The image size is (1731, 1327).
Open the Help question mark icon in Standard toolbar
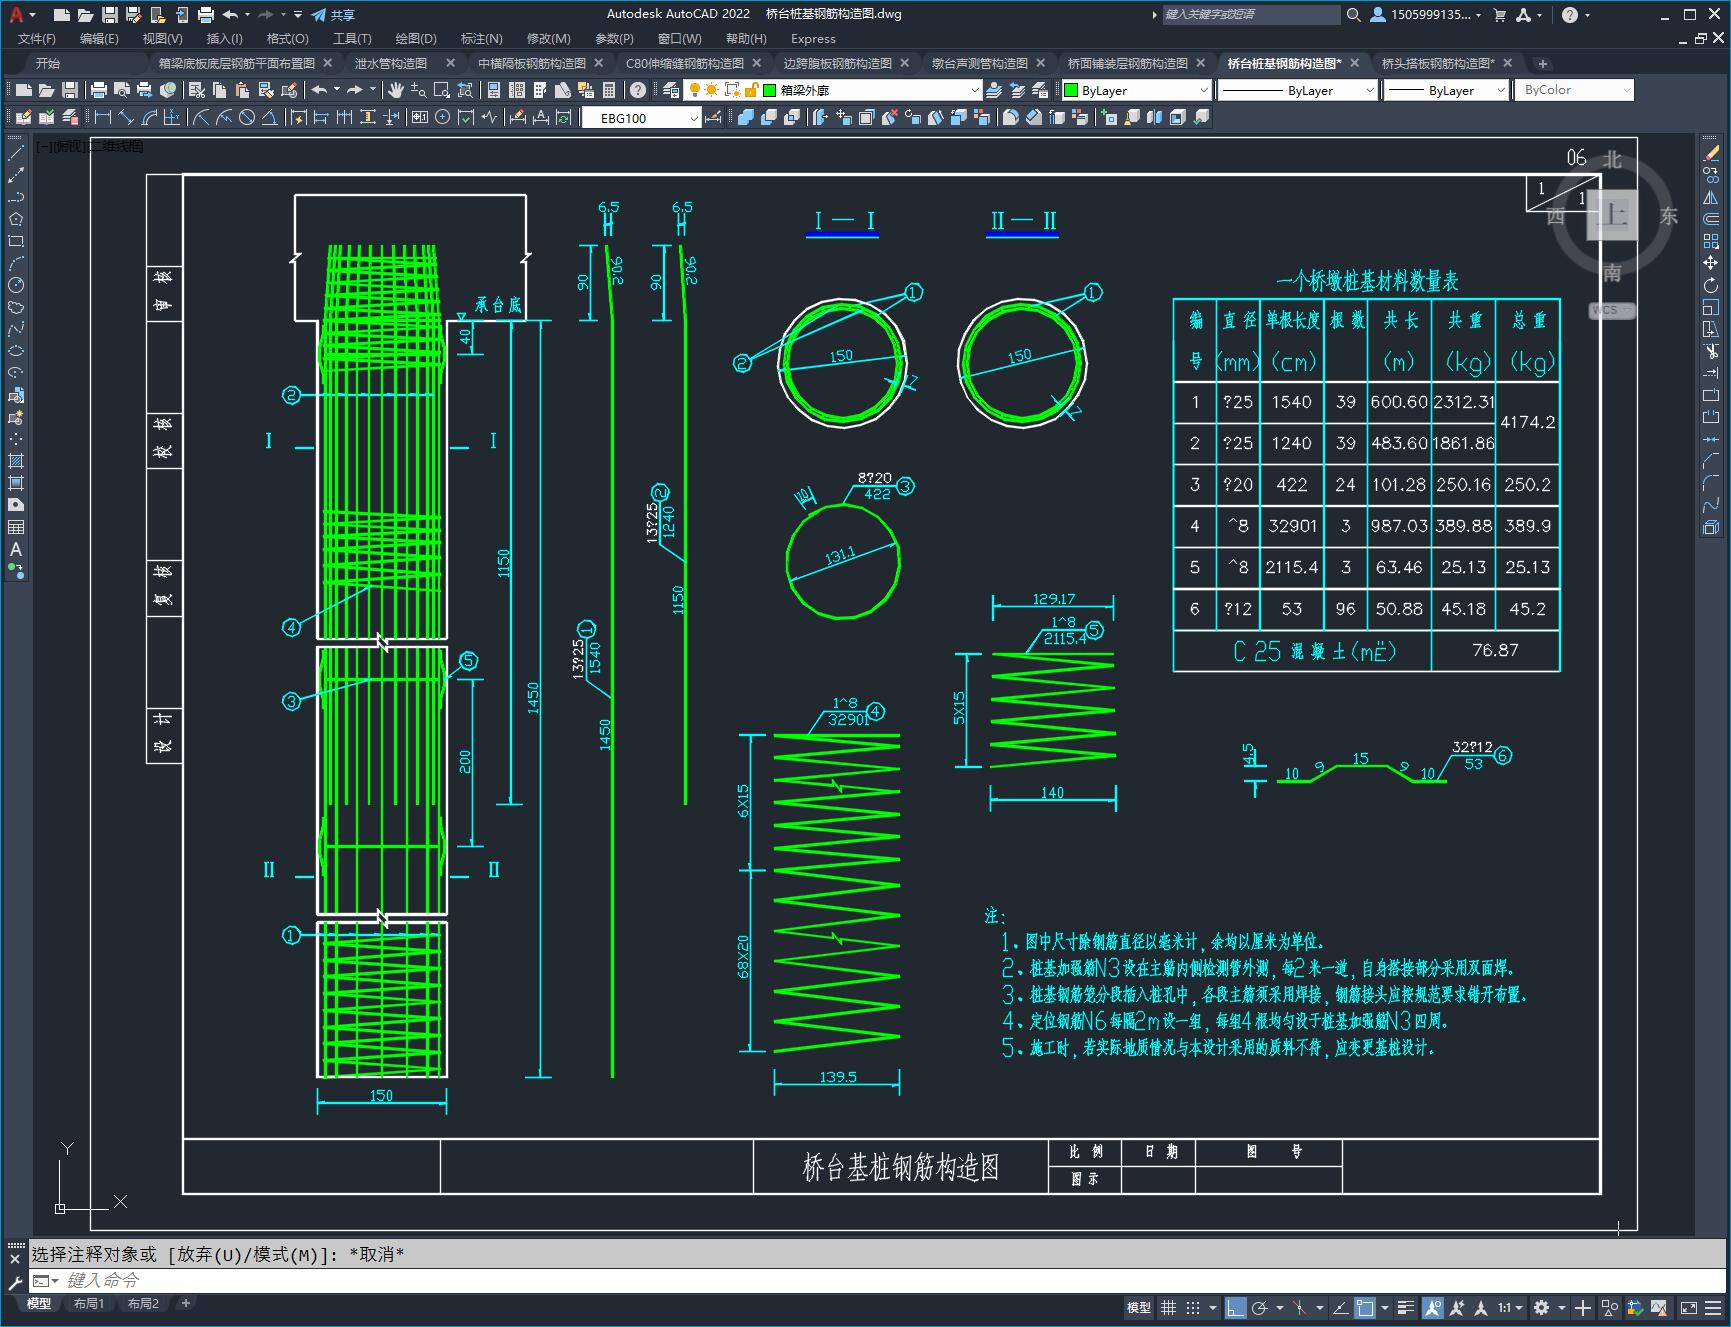[x=638, y=90]
